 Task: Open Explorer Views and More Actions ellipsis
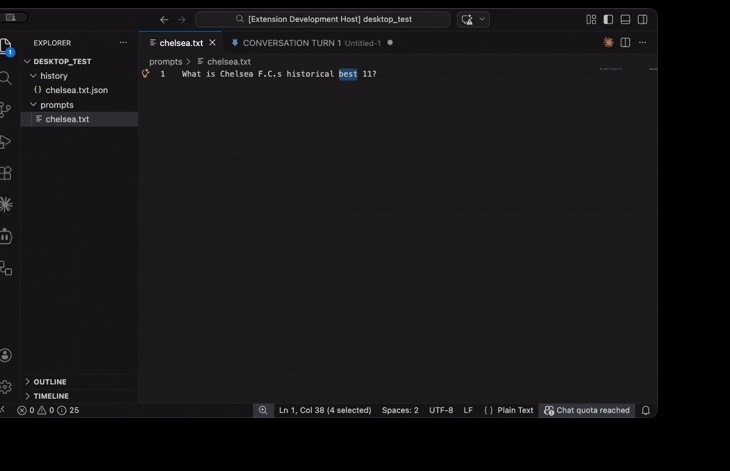point(123,42)
